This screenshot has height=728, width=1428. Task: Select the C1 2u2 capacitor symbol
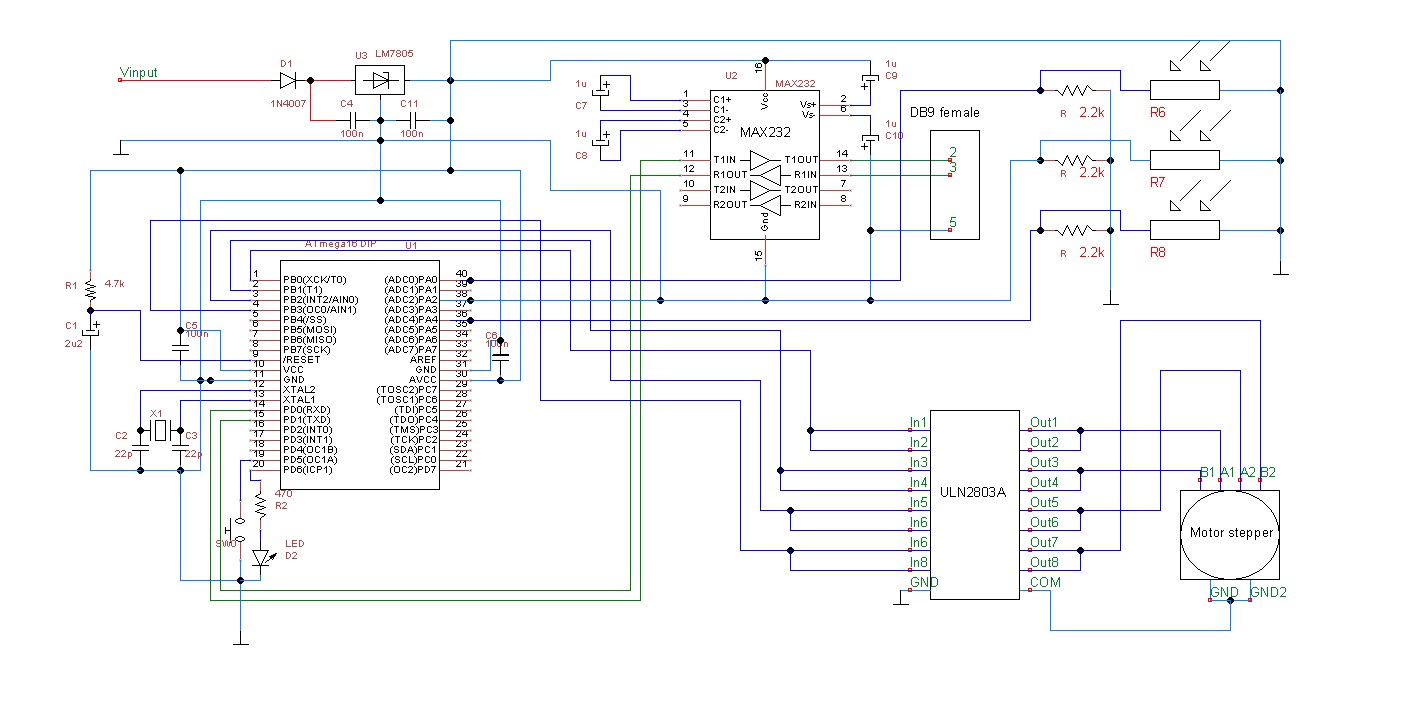[x=90, y=330]
